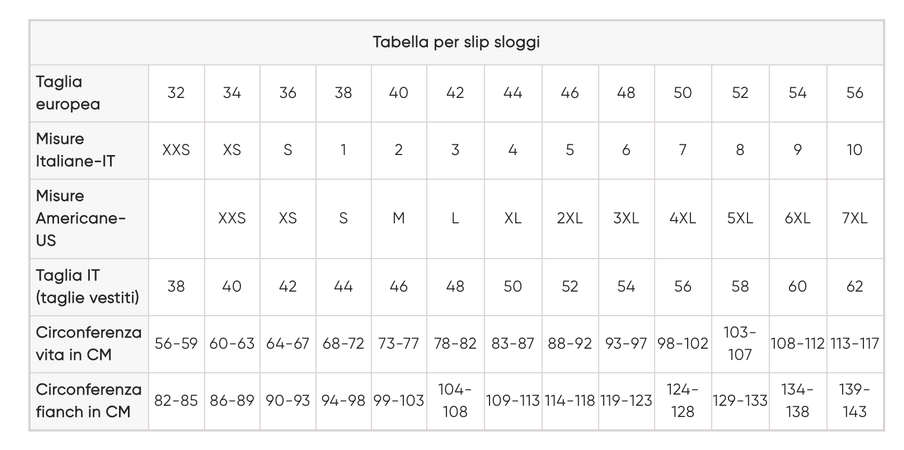The height and width of the screenshot is (450, 904).
Task: Select the "Circonferenza vita in CM" row header
Action: click(89, 343)
